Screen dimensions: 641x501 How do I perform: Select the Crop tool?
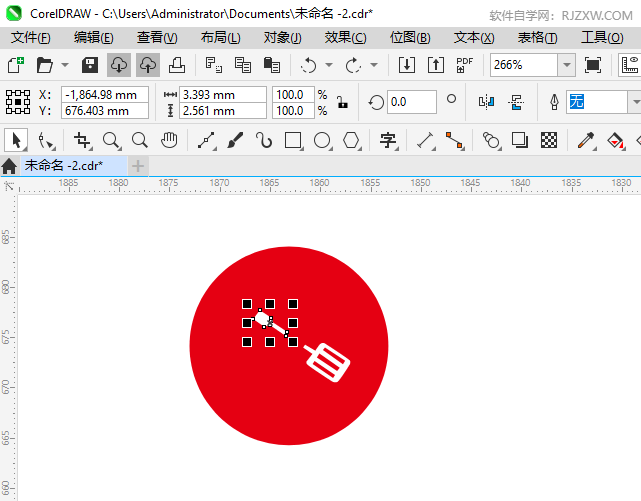[83, 141]
